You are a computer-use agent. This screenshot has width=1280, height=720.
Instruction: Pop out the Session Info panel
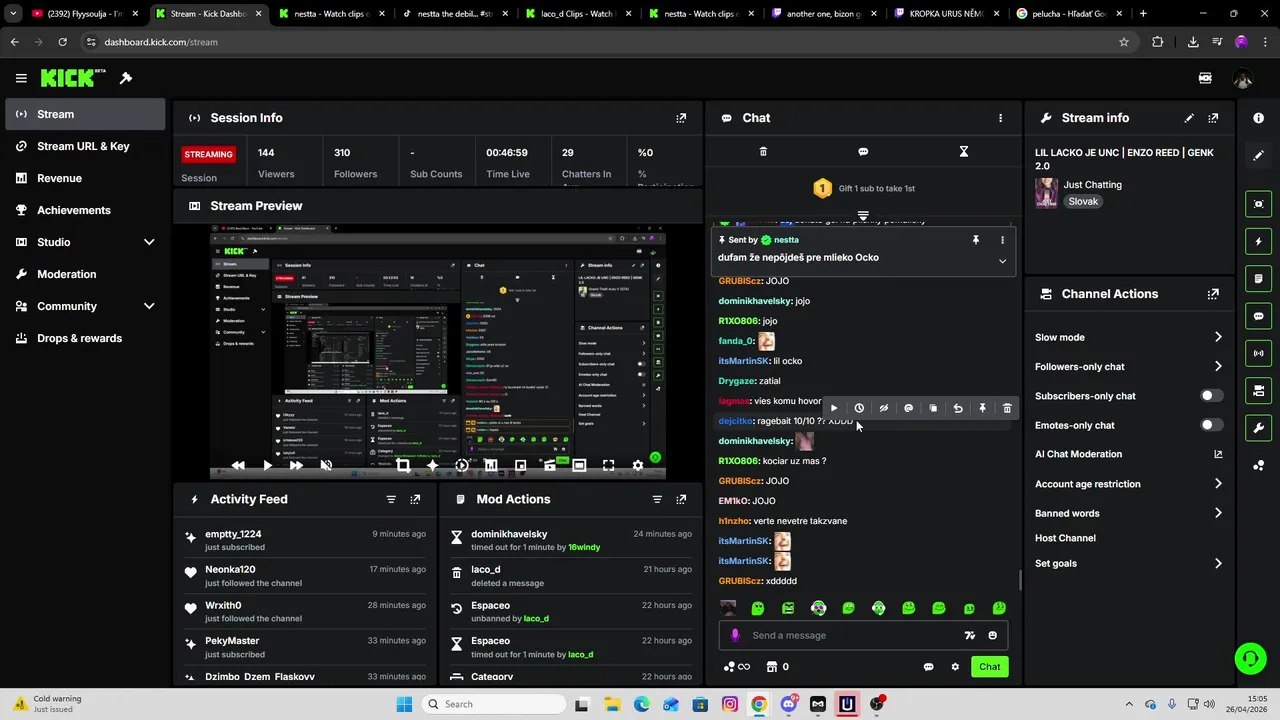click(x=681, y=118)
